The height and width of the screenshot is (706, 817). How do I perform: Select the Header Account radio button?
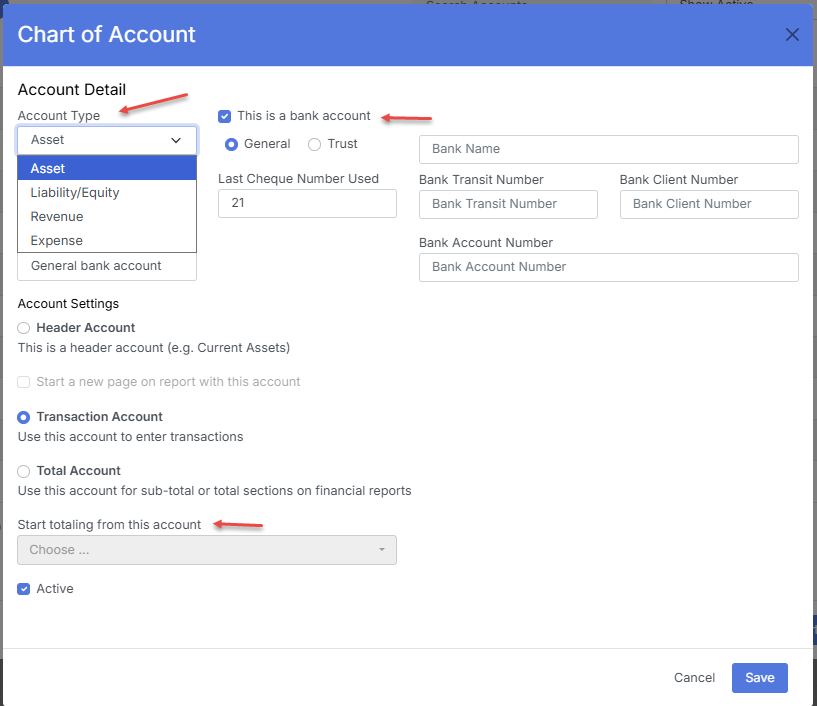coord(24,328)
